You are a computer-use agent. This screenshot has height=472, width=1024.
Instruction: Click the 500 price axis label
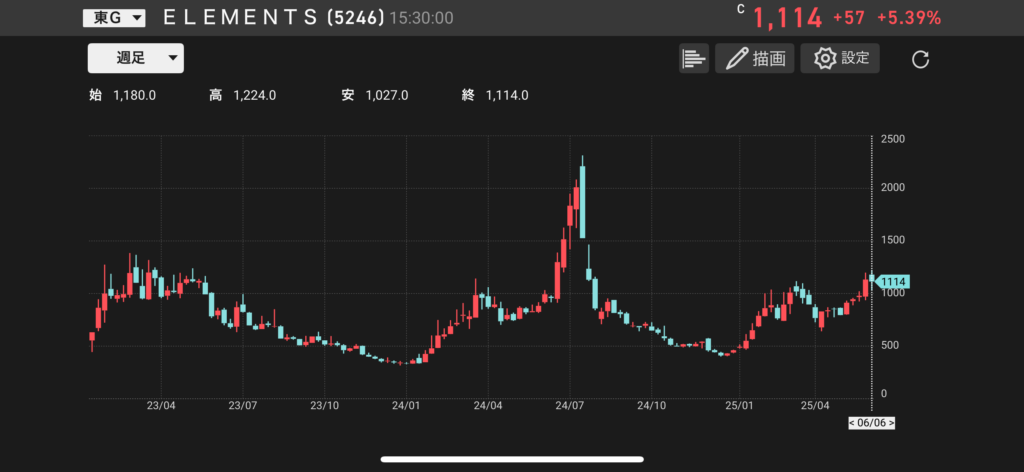coord(888,345)
